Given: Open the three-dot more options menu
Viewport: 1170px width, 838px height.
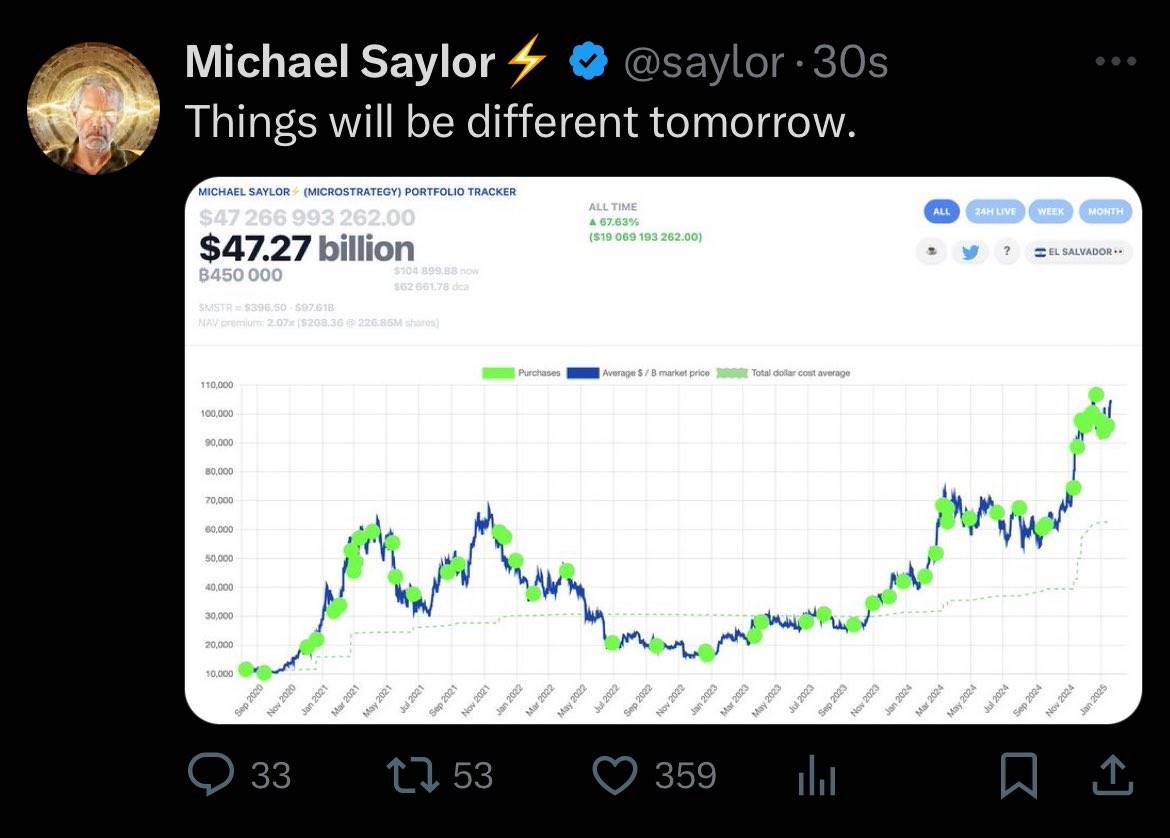Looking at the screenshot, I should coord(1116,62).
